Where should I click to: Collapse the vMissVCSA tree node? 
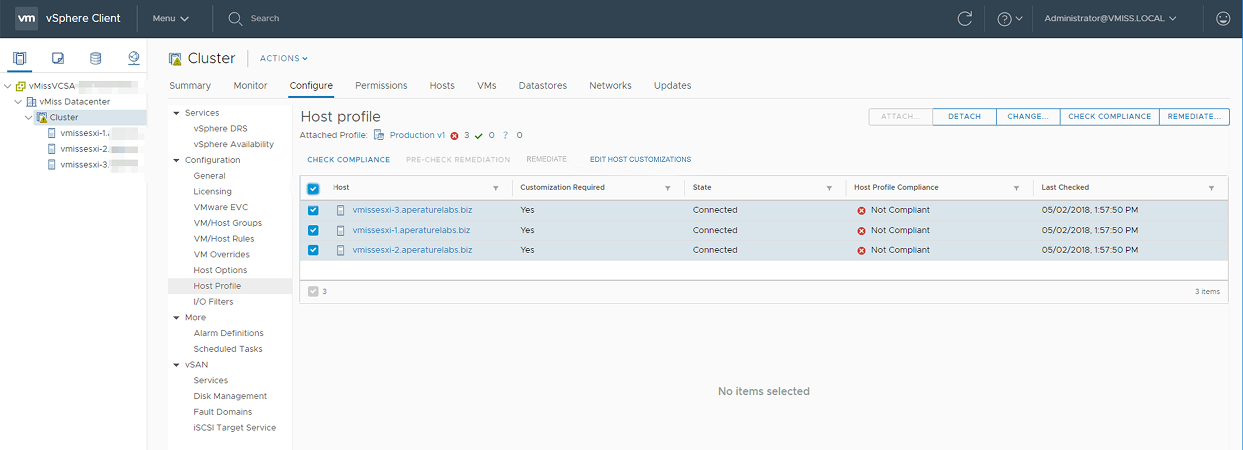[7, 86]
